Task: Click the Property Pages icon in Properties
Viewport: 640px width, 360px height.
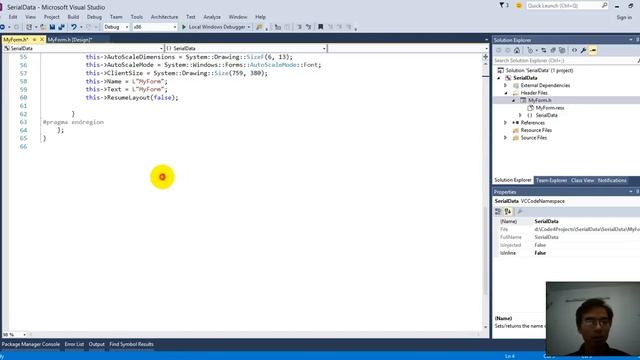Action: pyautogui.click(x=520, y=211)
